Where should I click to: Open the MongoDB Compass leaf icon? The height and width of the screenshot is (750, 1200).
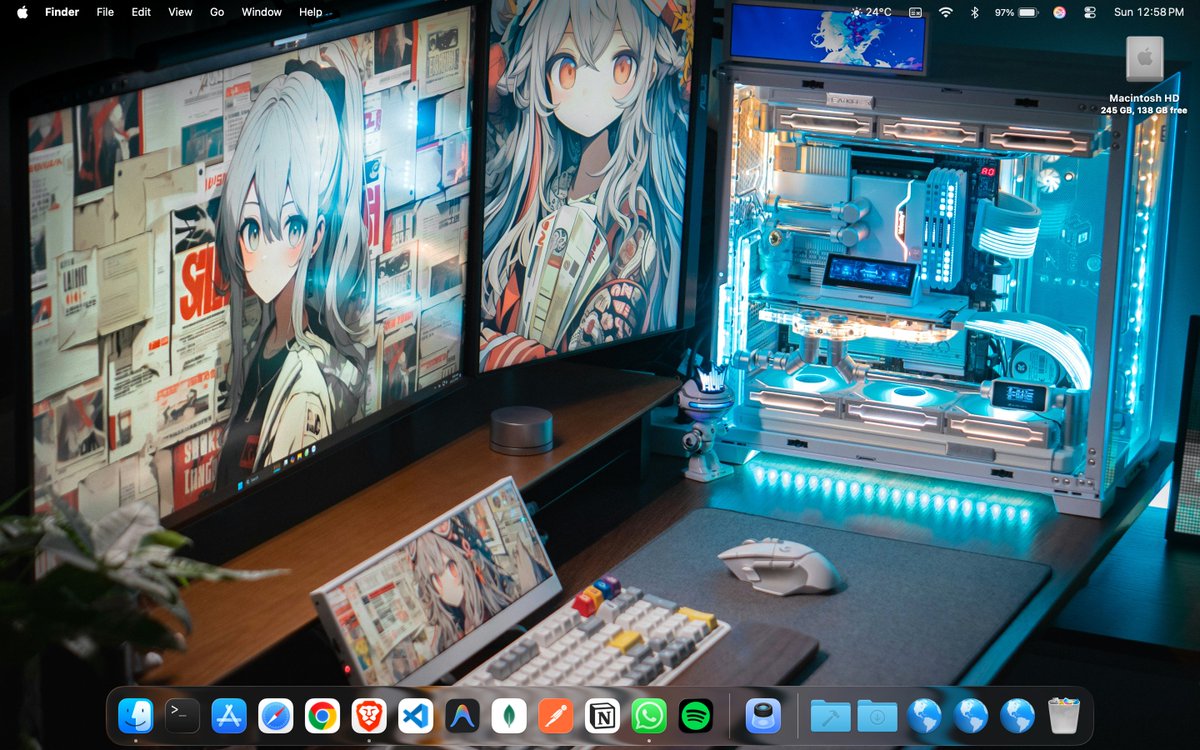509,715
